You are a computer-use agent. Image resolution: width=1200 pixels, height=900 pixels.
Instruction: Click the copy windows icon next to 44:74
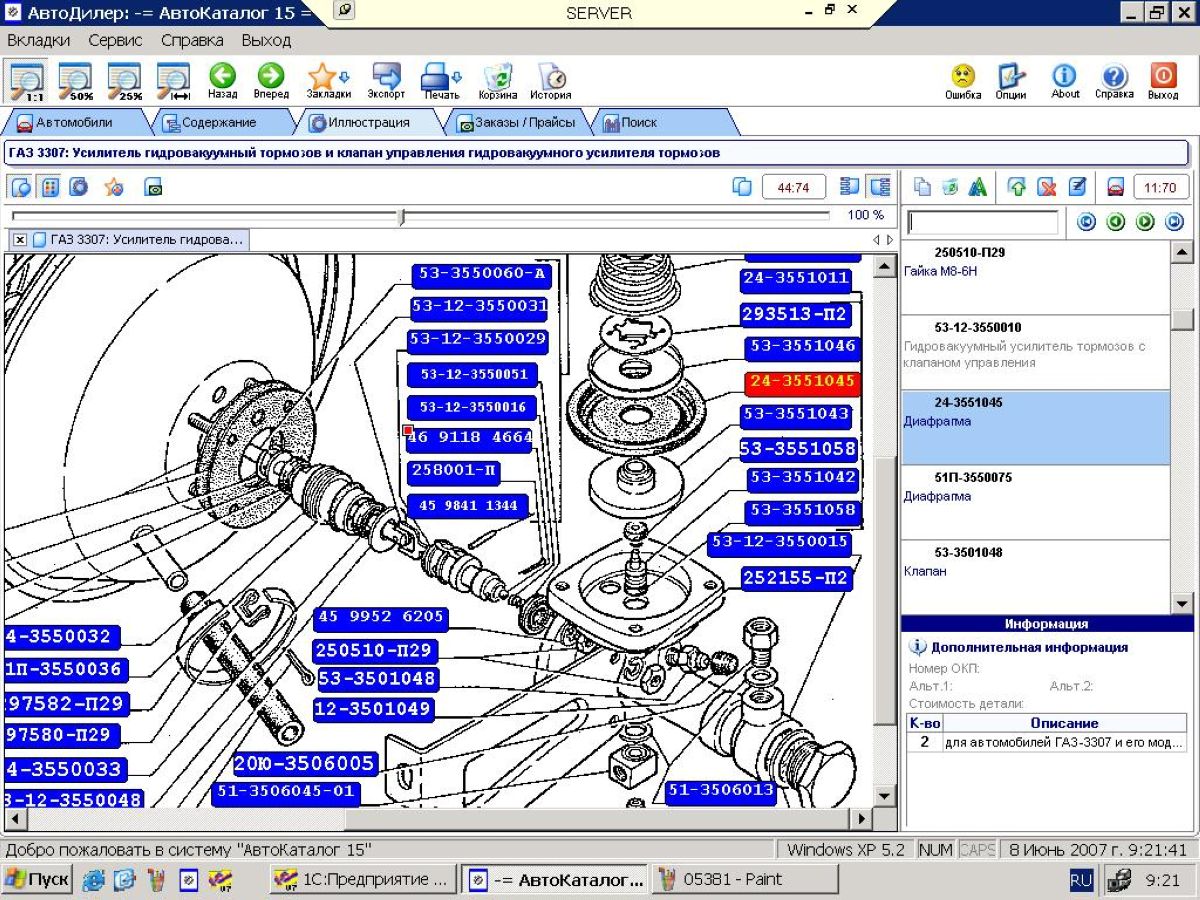[x=742, y=187]
